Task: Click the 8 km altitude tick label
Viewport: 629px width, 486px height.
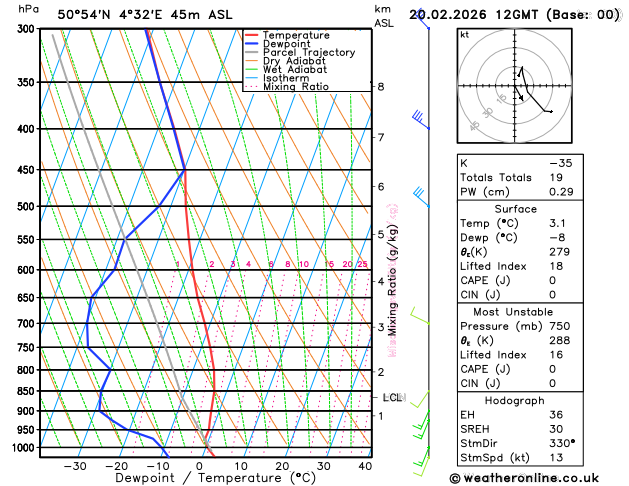Action: [381, 87]
